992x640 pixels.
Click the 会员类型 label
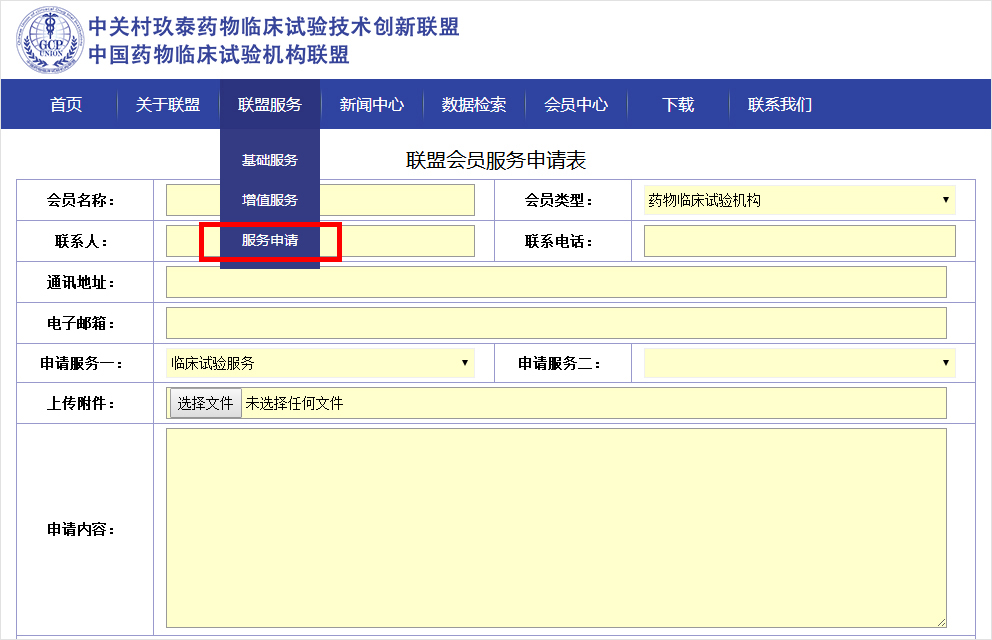click(559, 200)
